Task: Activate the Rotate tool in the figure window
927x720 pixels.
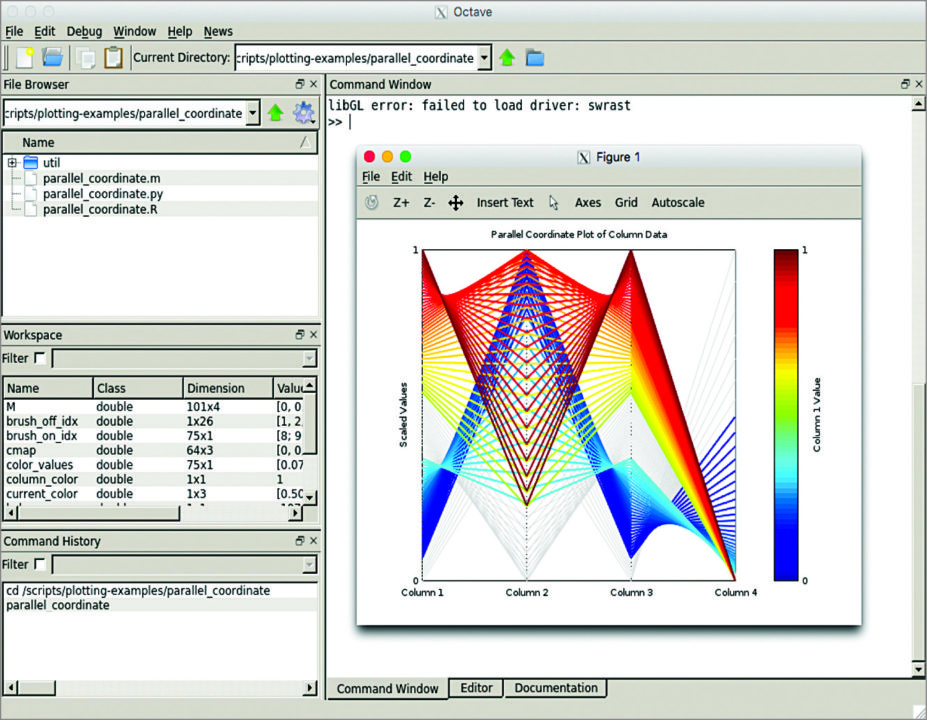Action: point(371,202)
